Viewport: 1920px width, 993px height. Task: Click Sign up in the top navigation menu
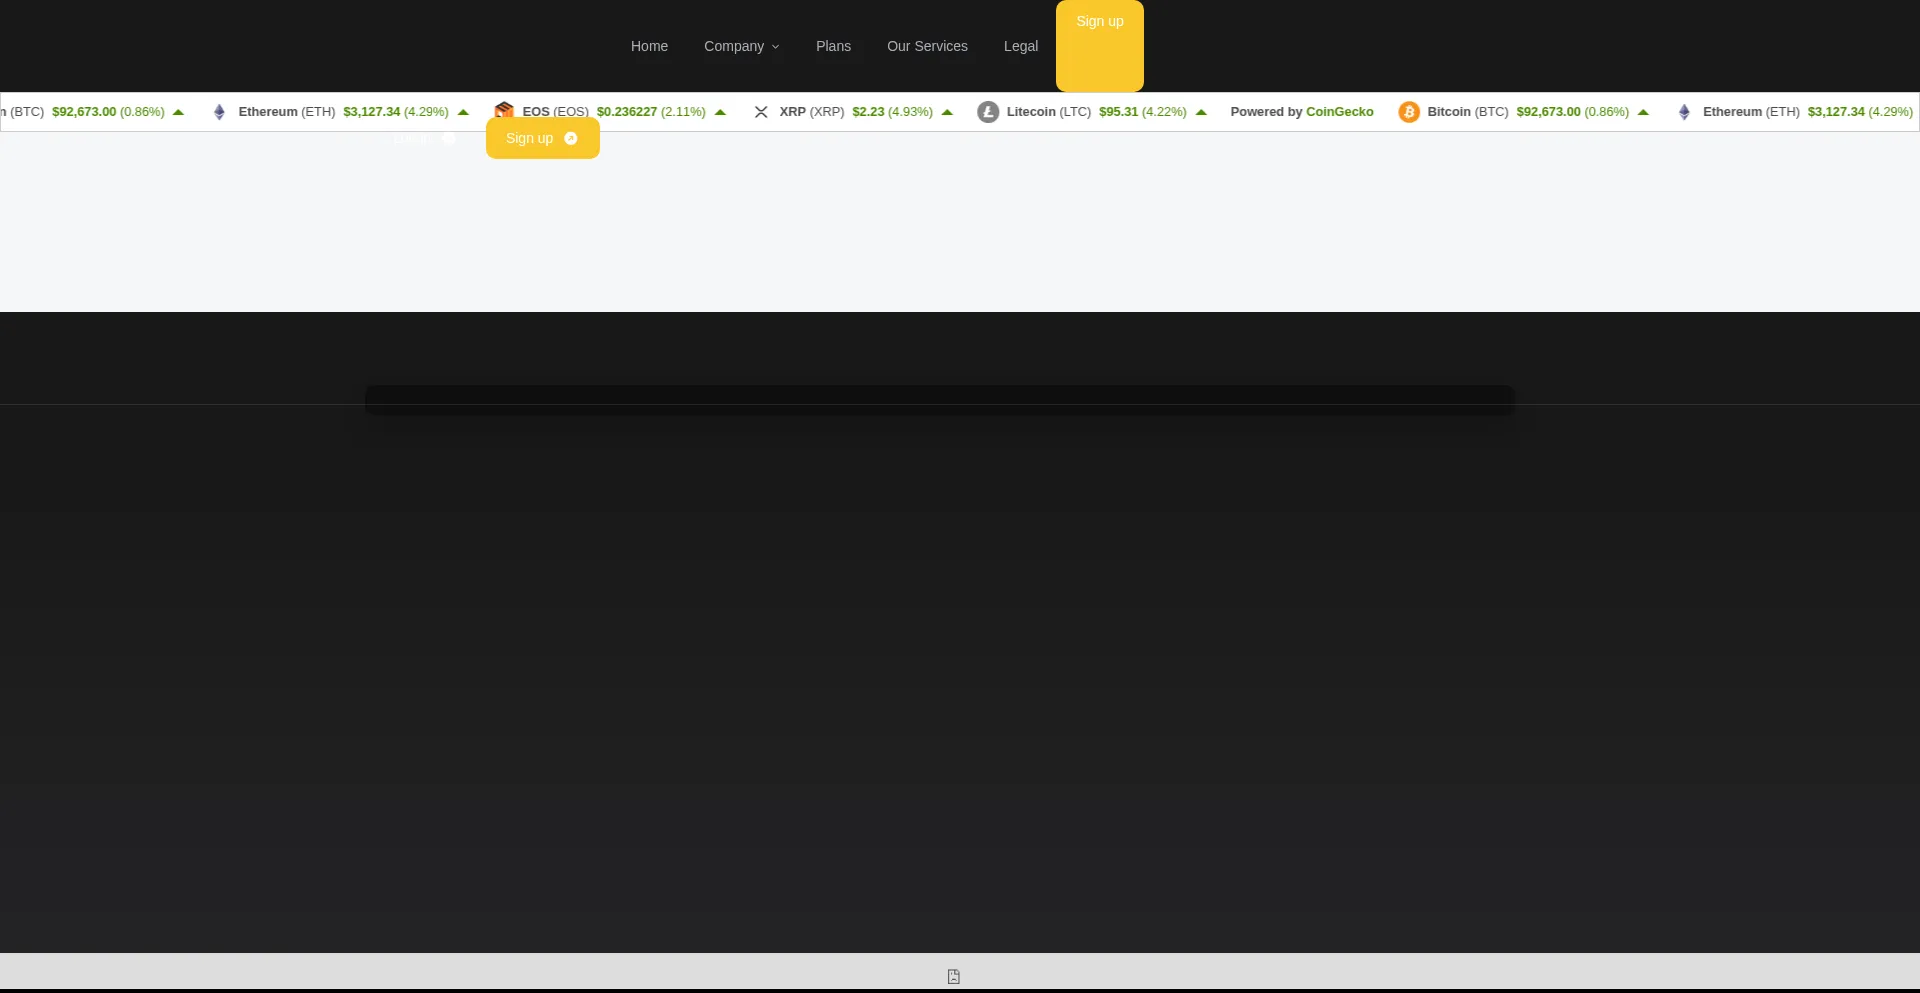click(1100, 45)
